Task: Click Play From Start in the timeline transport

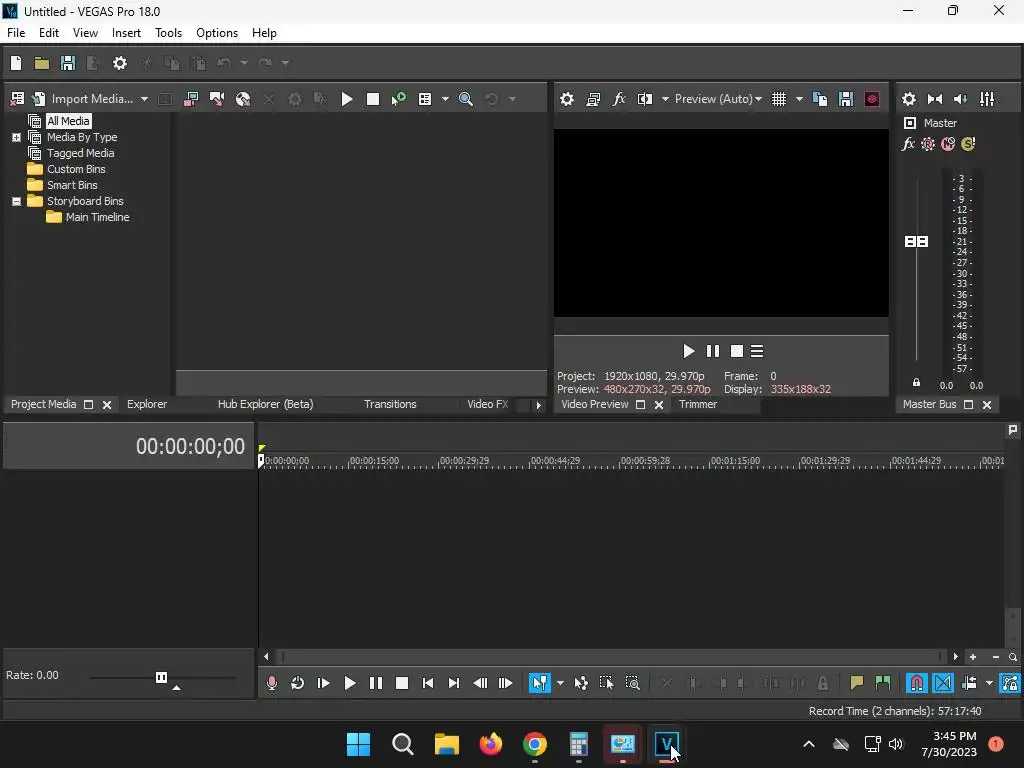Action: coord(323,683)
